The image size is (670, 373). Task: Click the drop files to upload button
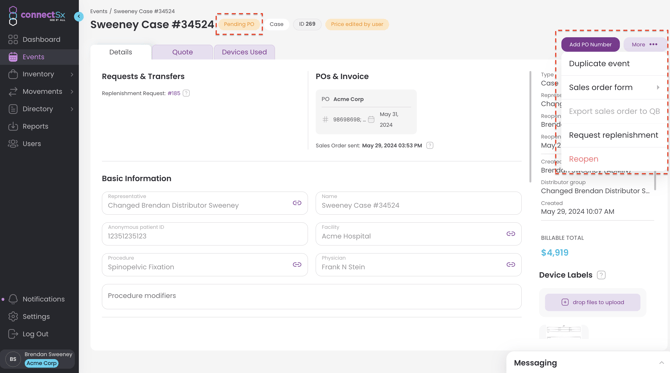point(593,302)
